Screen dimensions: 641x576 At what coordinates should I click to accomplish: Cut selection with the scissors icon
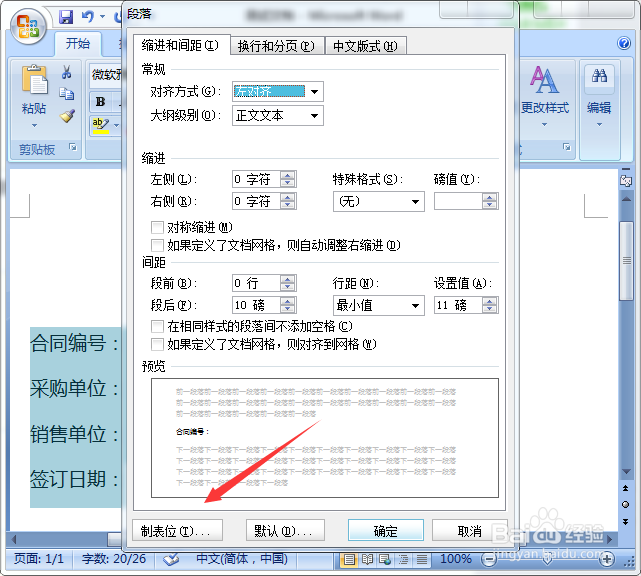pos(66,72)
